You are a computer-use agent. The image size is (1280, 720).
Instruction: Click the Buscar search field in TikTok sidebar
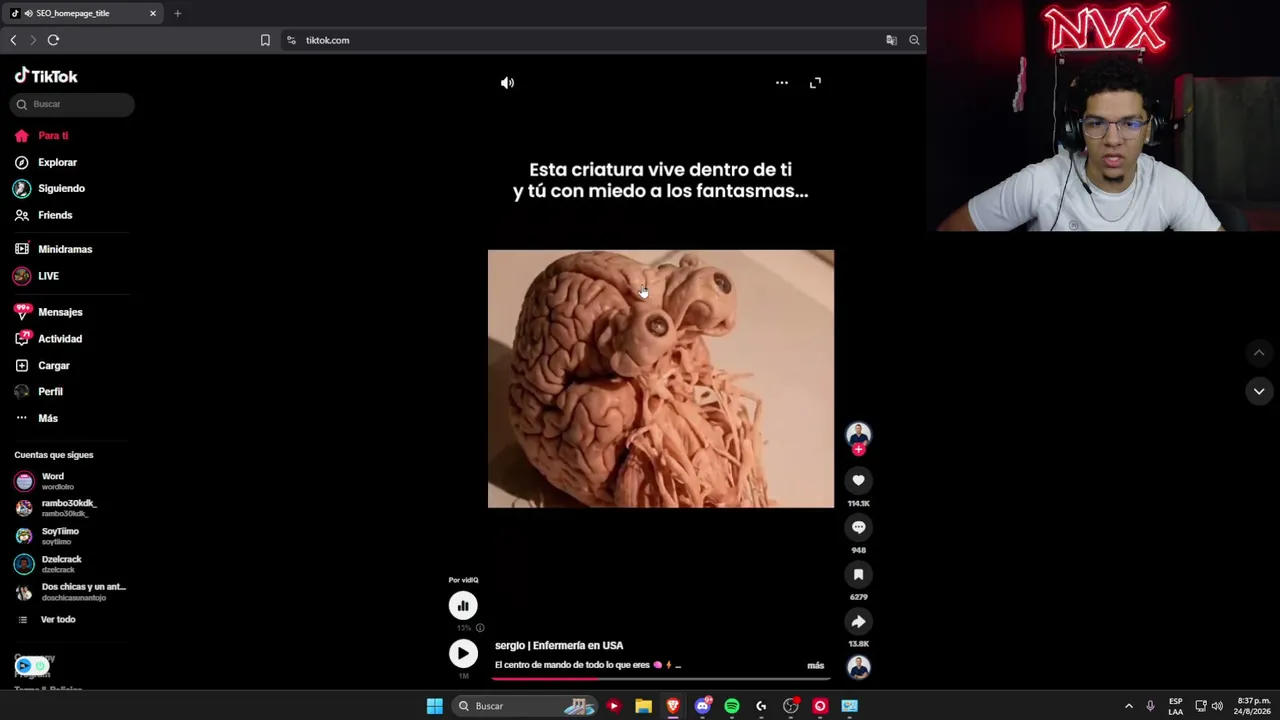click(x=72, y=104)
